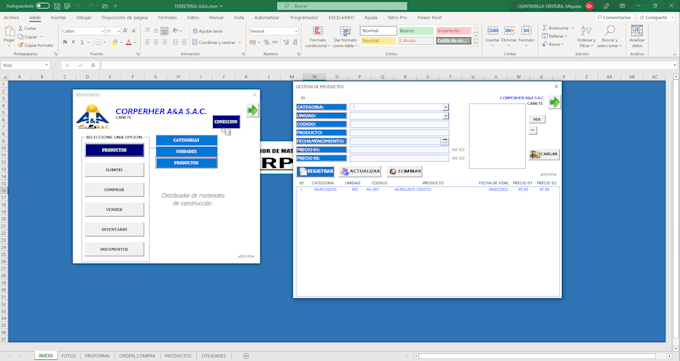The image size is (680, 361).
Task: Click the Compartir button
Action: [x=656, y=17]
